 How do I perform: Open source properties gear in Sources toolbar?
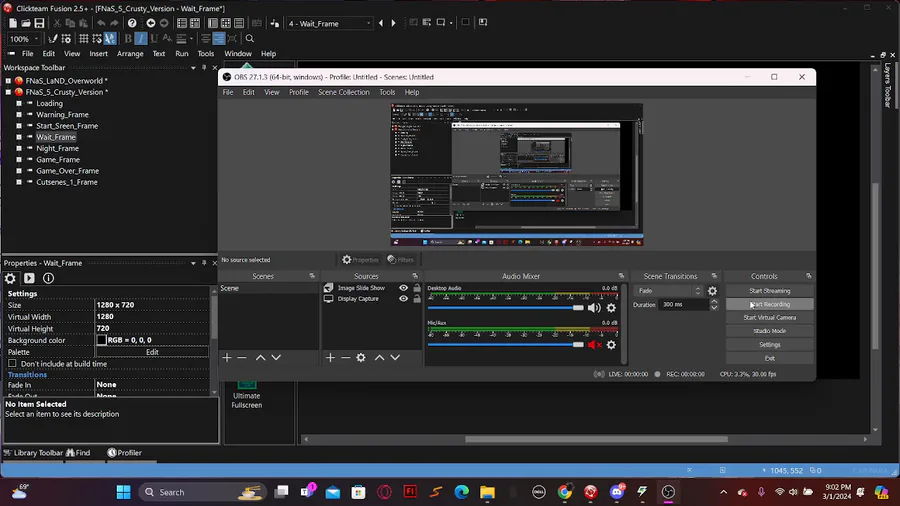[360, 357]
